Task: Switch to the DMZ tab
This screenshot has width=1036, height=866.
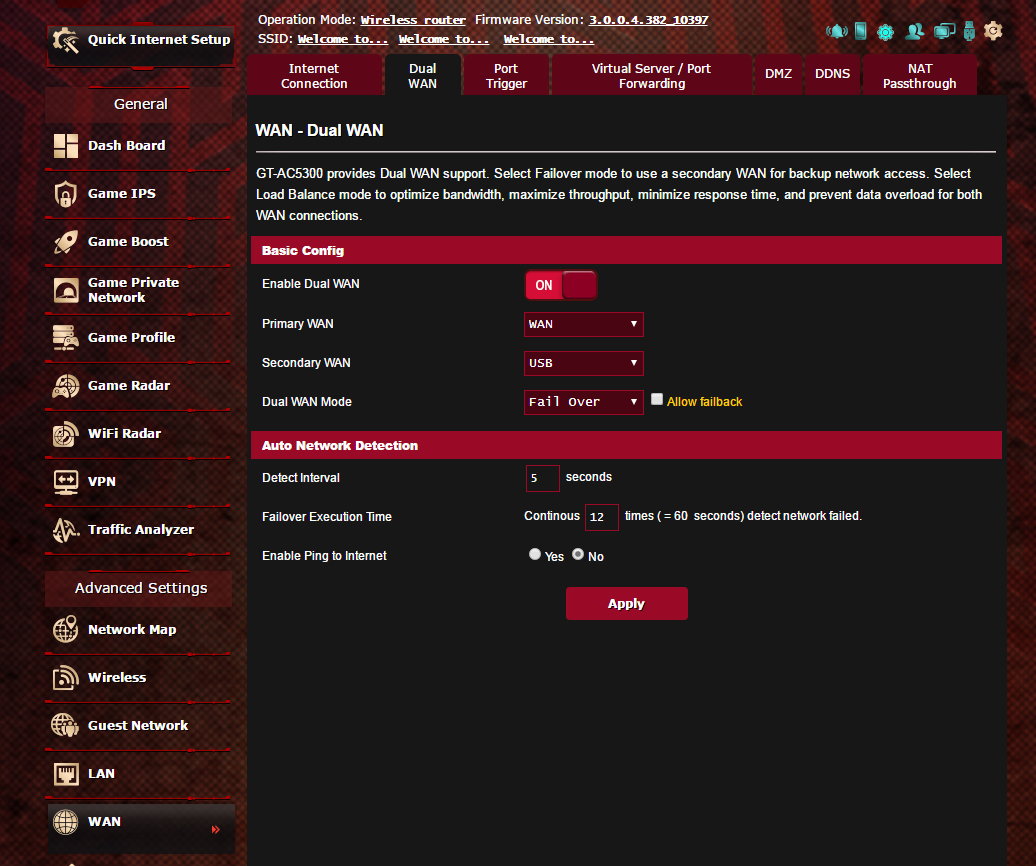Action: (778, 74)
